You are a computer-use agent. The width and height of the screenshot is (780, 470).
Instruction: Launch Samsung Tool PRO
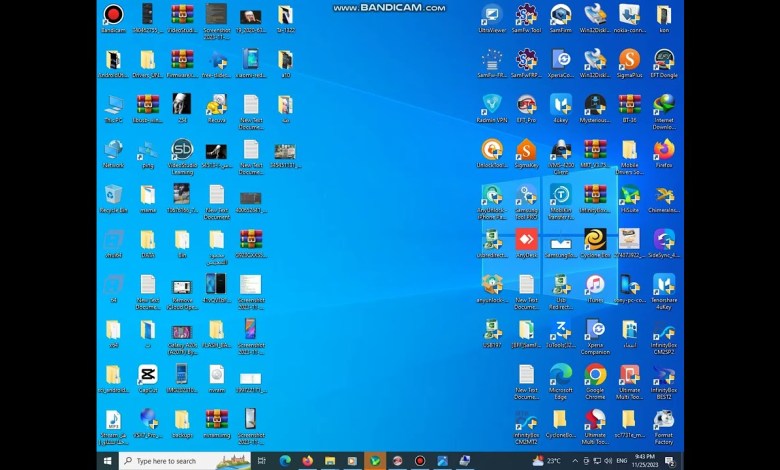526,201
